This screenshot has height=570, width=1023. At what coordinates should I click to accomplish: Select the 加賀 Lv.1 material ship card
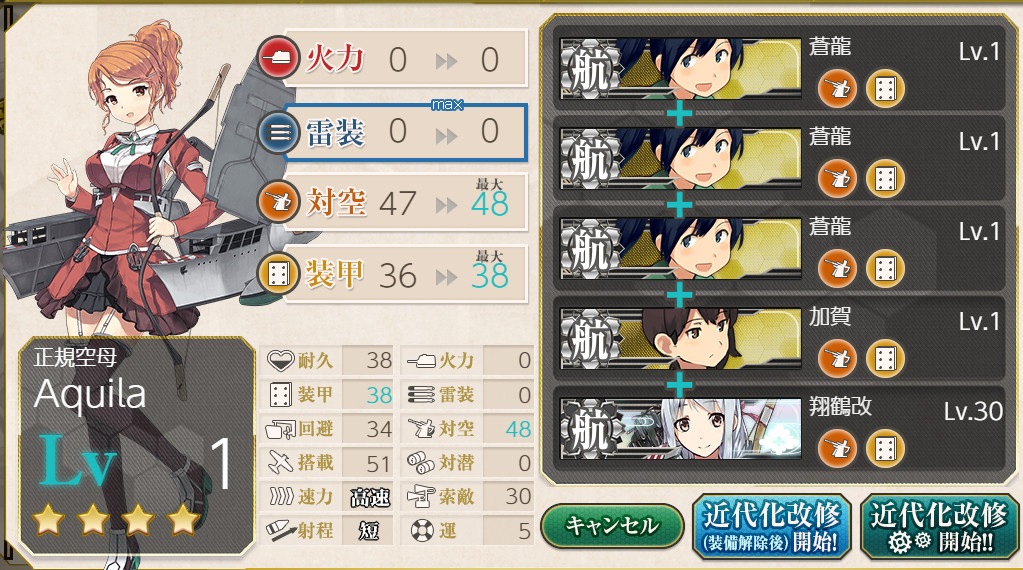tap(779, 338)
